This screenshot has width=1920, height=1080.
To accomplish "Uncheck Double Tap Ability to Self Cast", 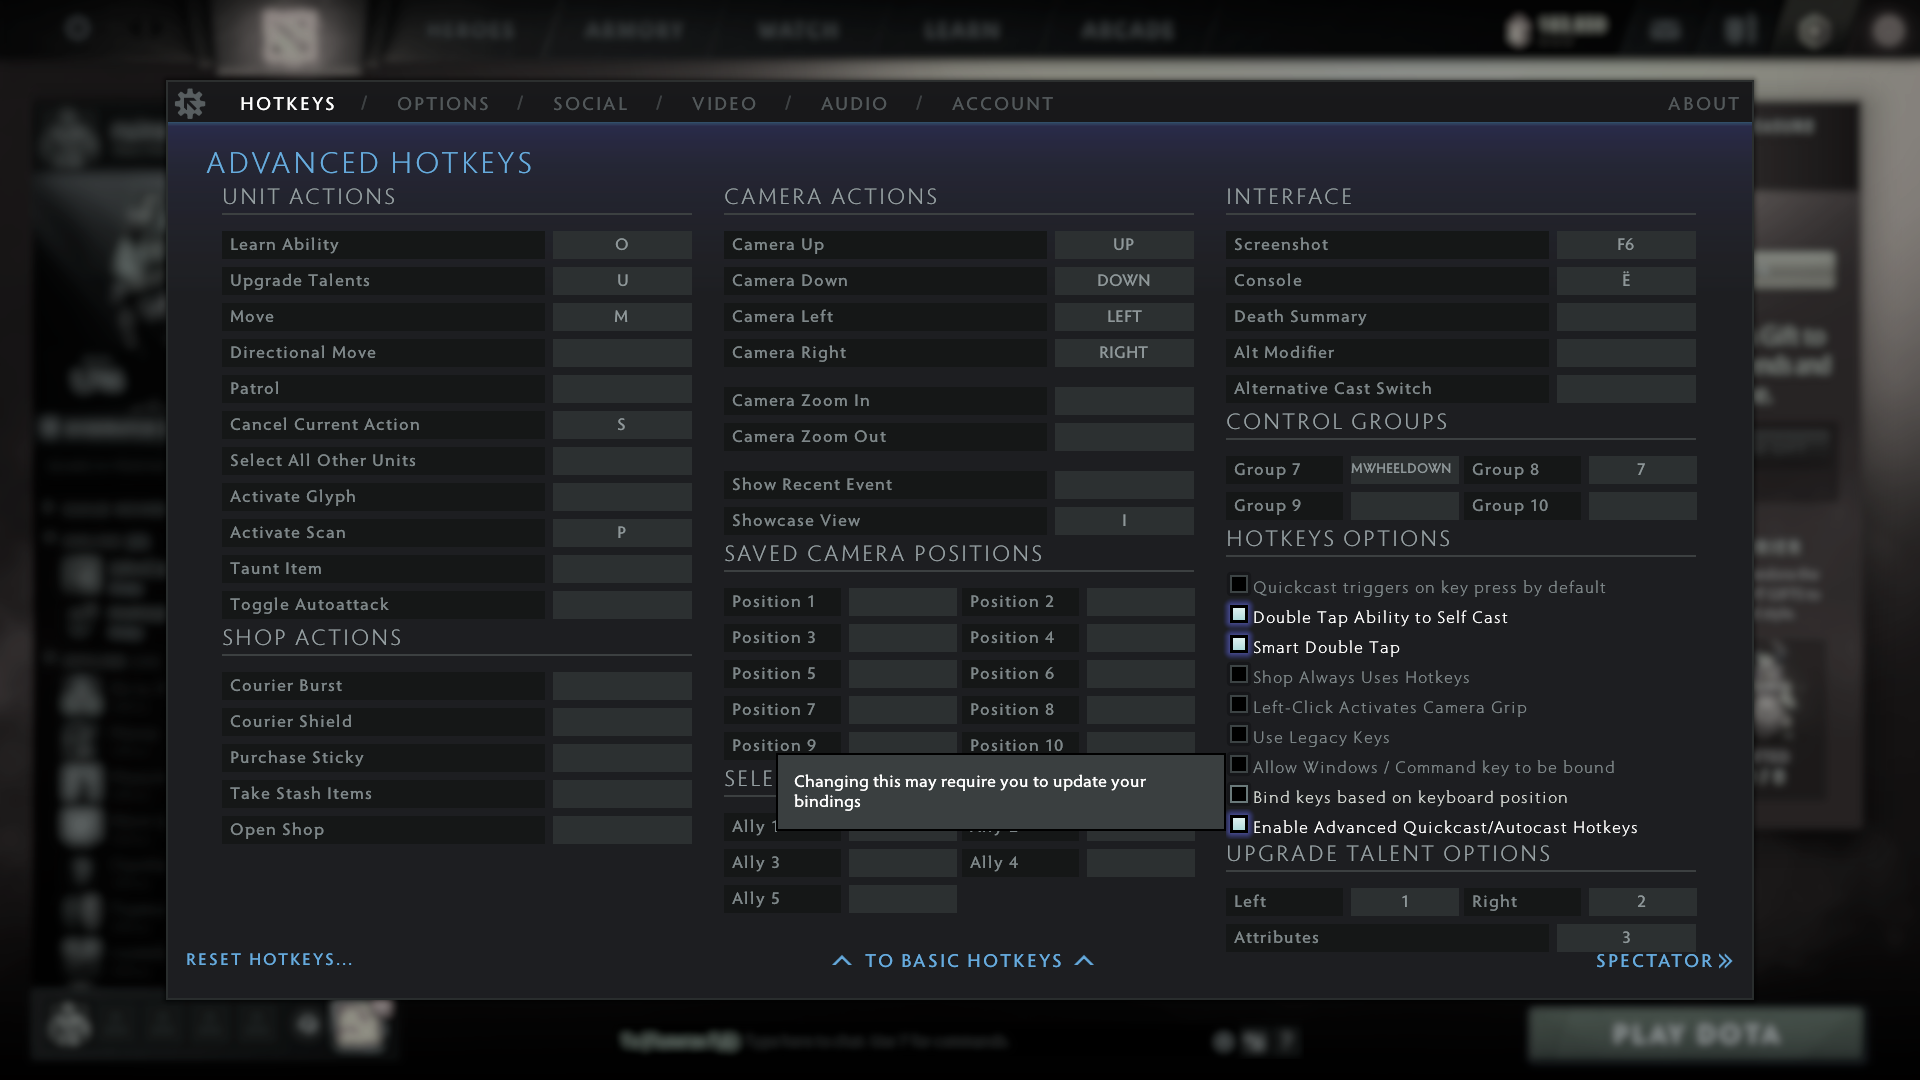I will [1239, 615].
